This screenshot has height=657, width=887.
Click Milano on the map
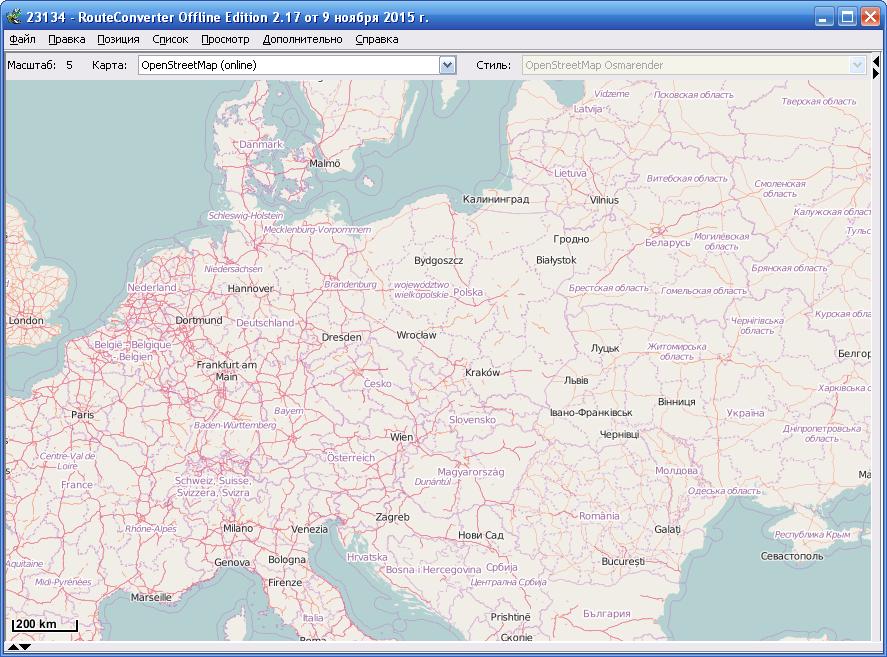click(238, 529)
